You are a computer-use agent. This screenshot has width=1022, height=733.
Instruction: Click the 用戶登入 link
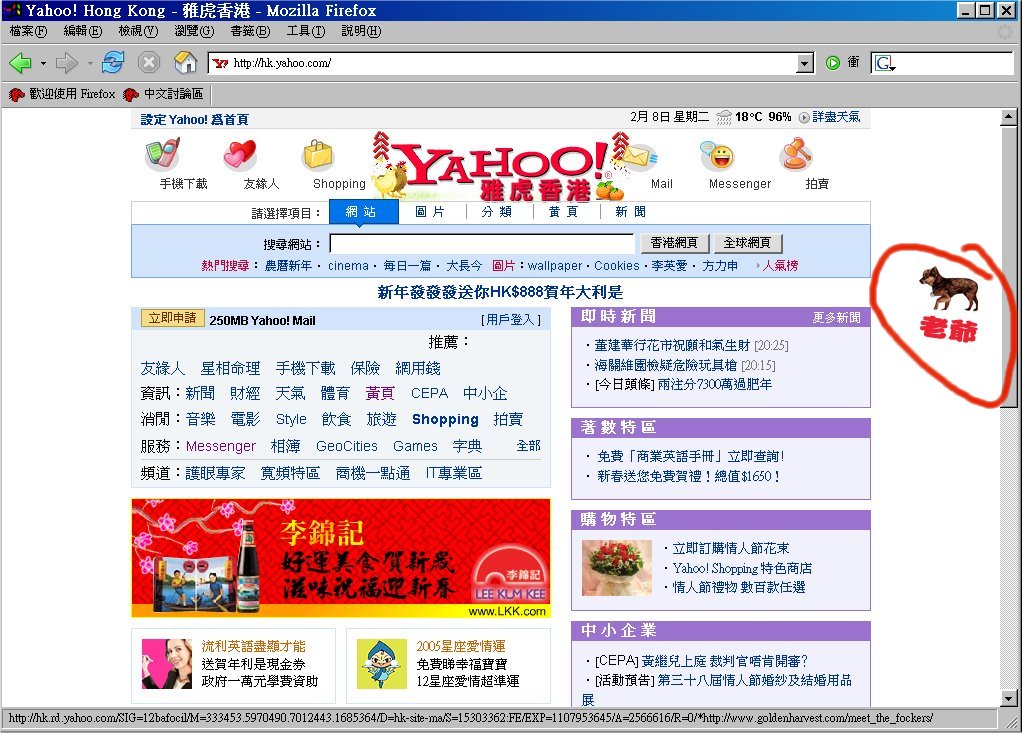click(x=511, y=320)
